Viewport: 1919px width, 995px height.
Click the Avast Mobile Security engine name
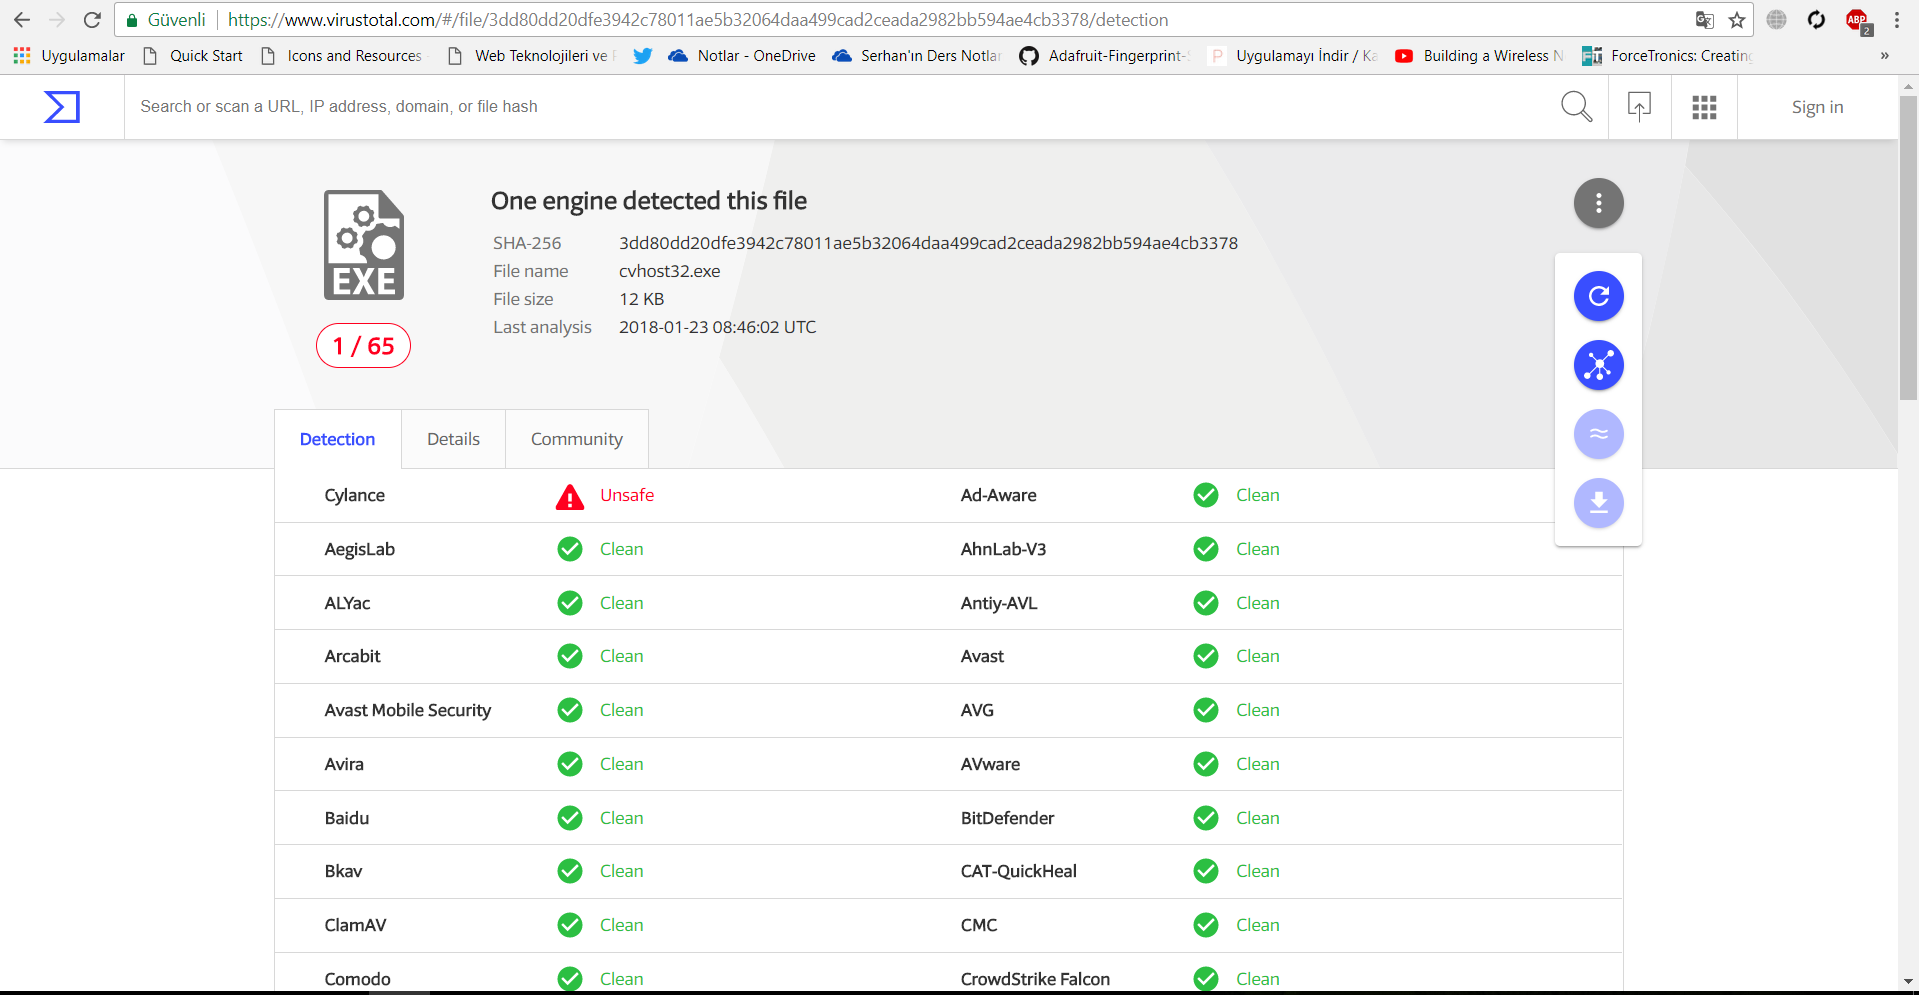coord(408,710)
